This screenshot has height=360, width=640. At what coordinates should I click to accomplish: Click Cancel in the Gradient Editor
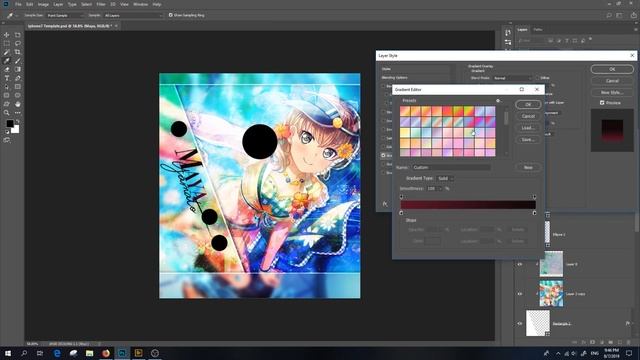[x=528, y=116]
